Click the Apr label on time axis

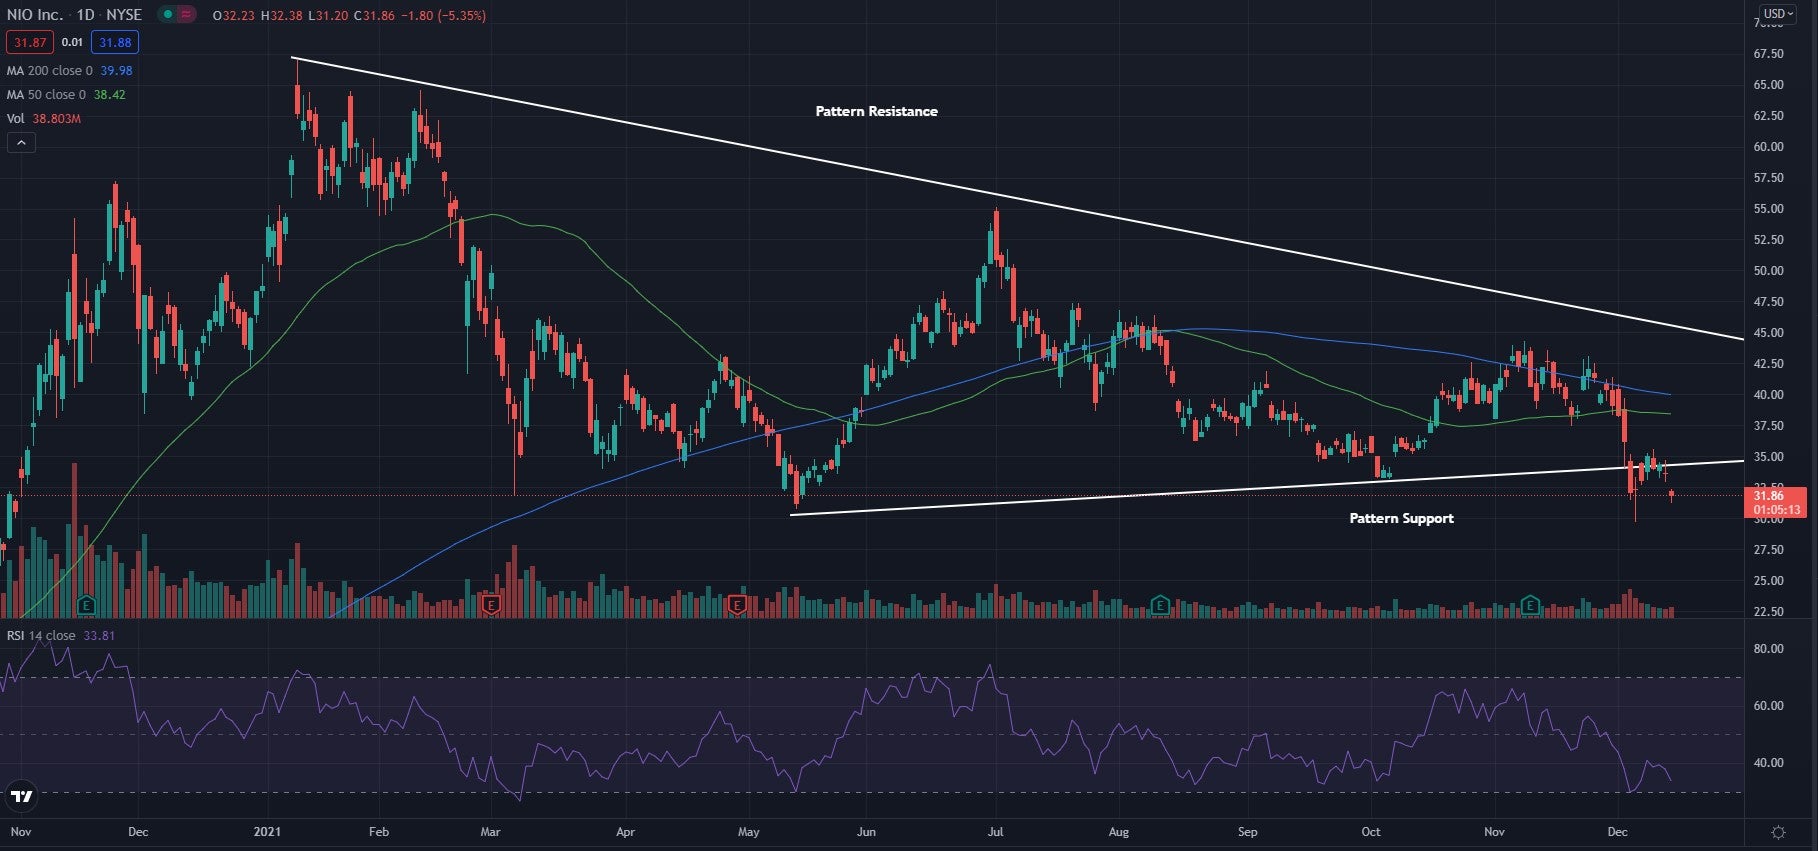625,832
